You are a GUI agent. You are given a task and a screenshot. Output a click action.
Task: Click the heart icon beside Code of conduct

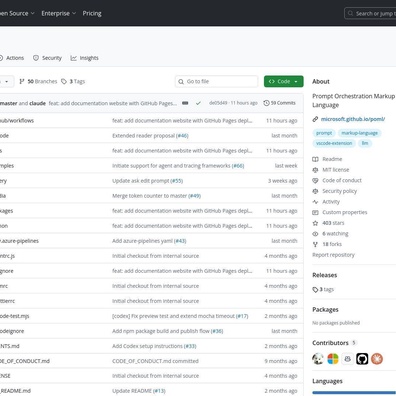click(315, 180)
